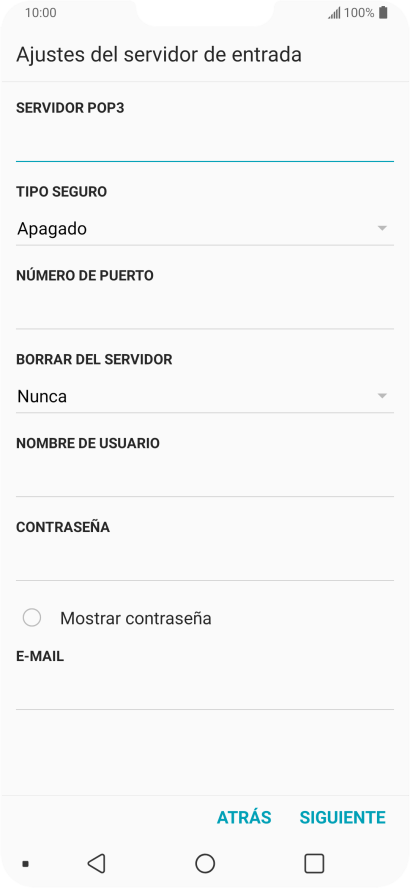Open the Apagado security type selector
This screenshot has width=410, height=888.
pos(204,229)
